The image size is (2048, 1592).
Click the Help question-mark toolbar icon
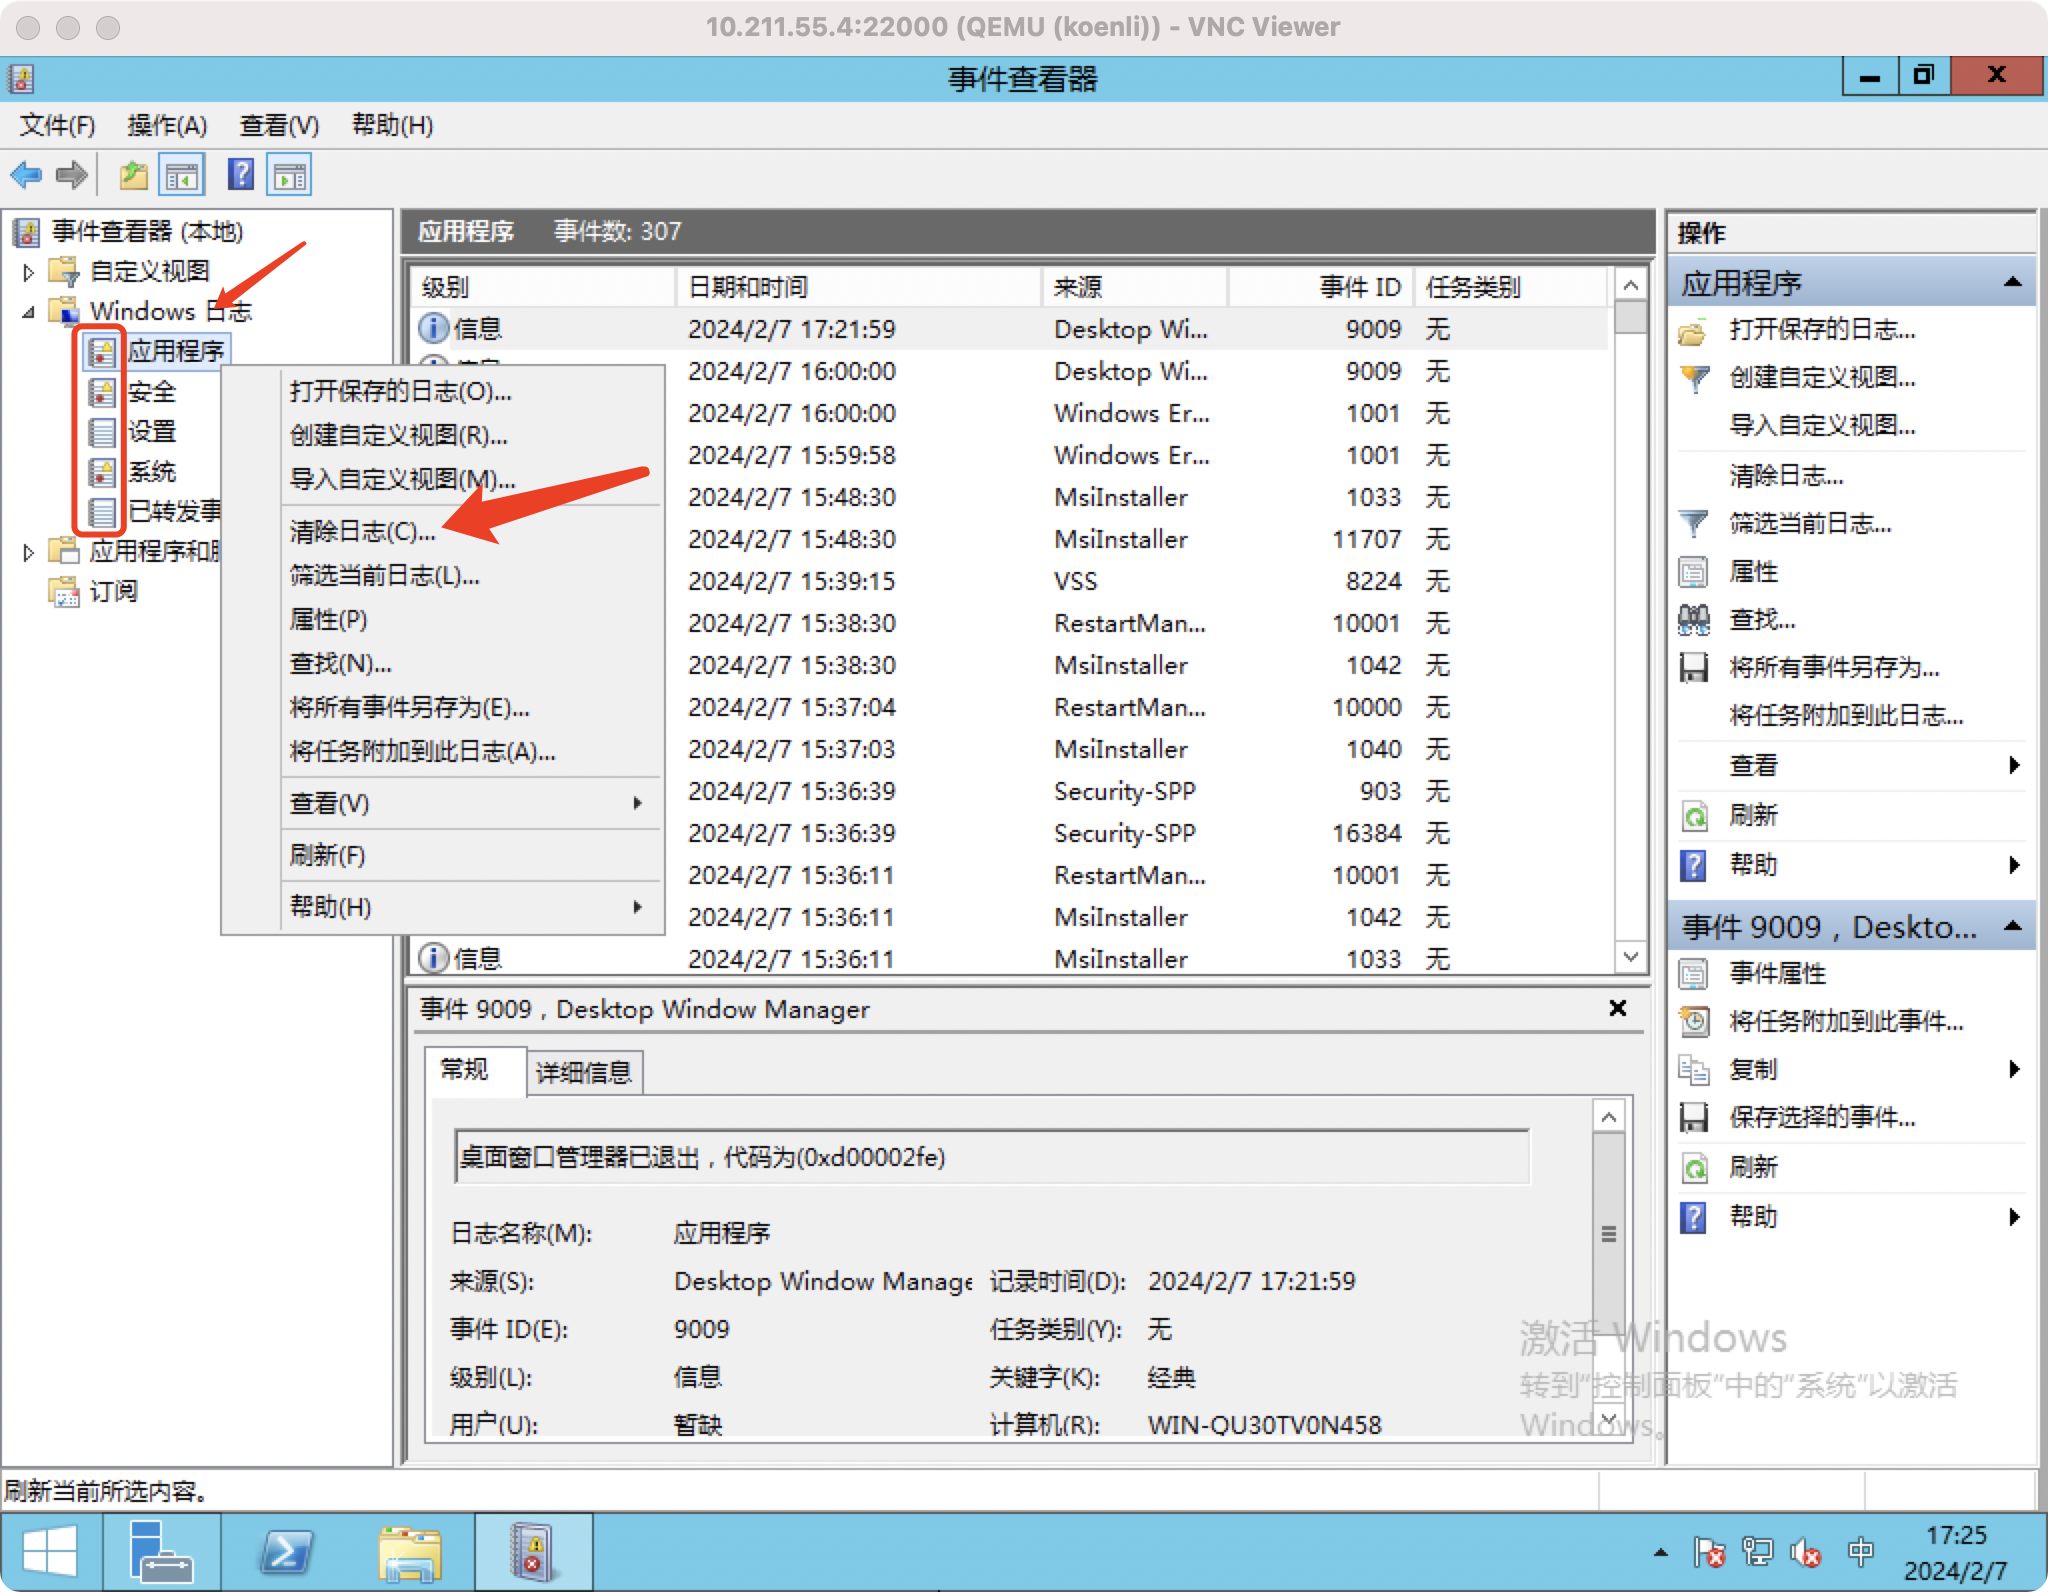(241, 176)
